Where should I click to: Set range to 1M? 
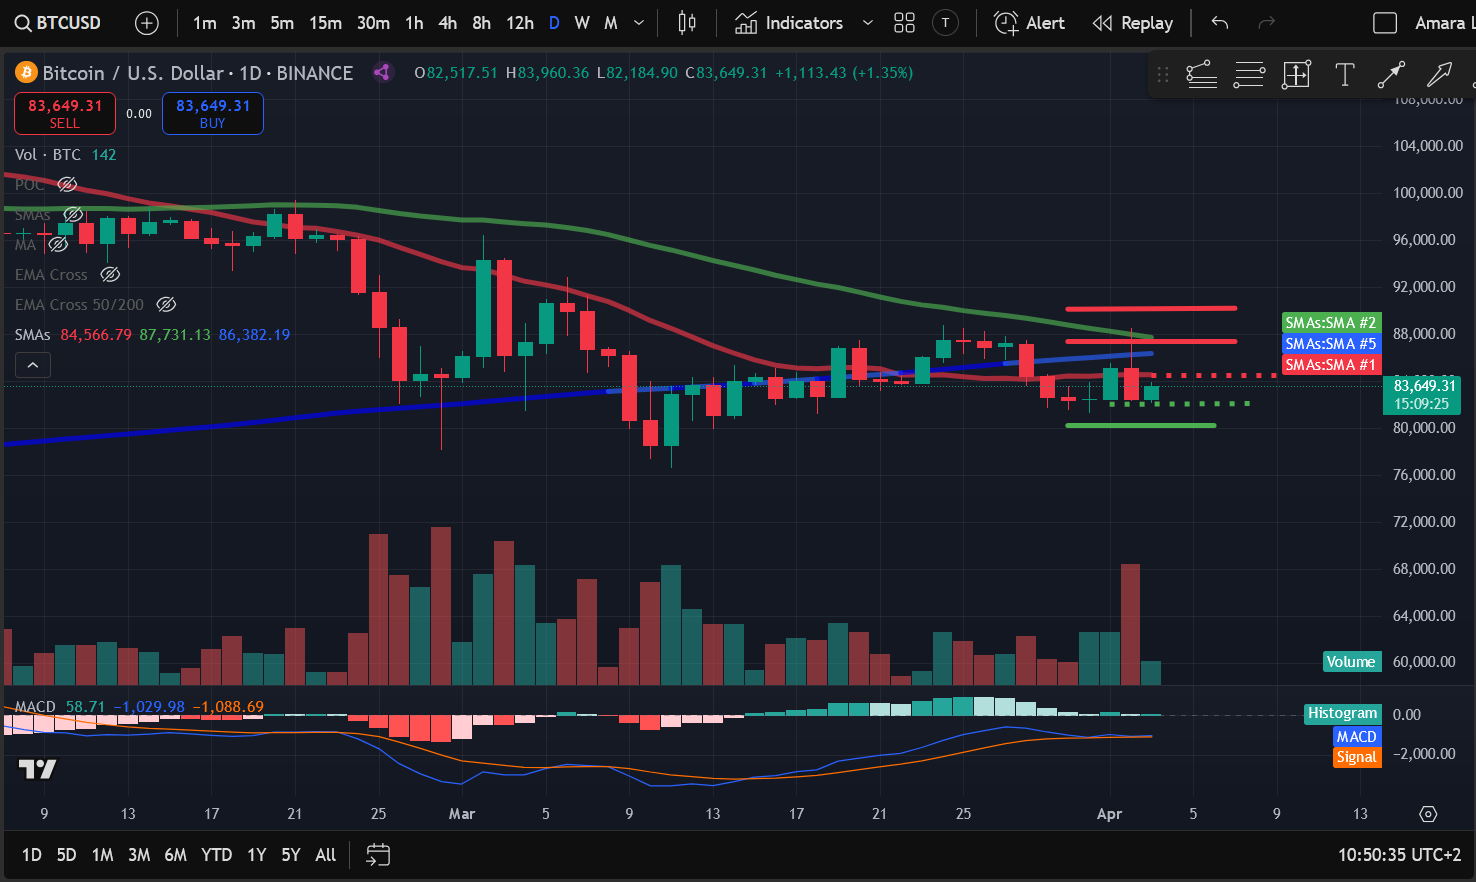click(x=102, y=855)
